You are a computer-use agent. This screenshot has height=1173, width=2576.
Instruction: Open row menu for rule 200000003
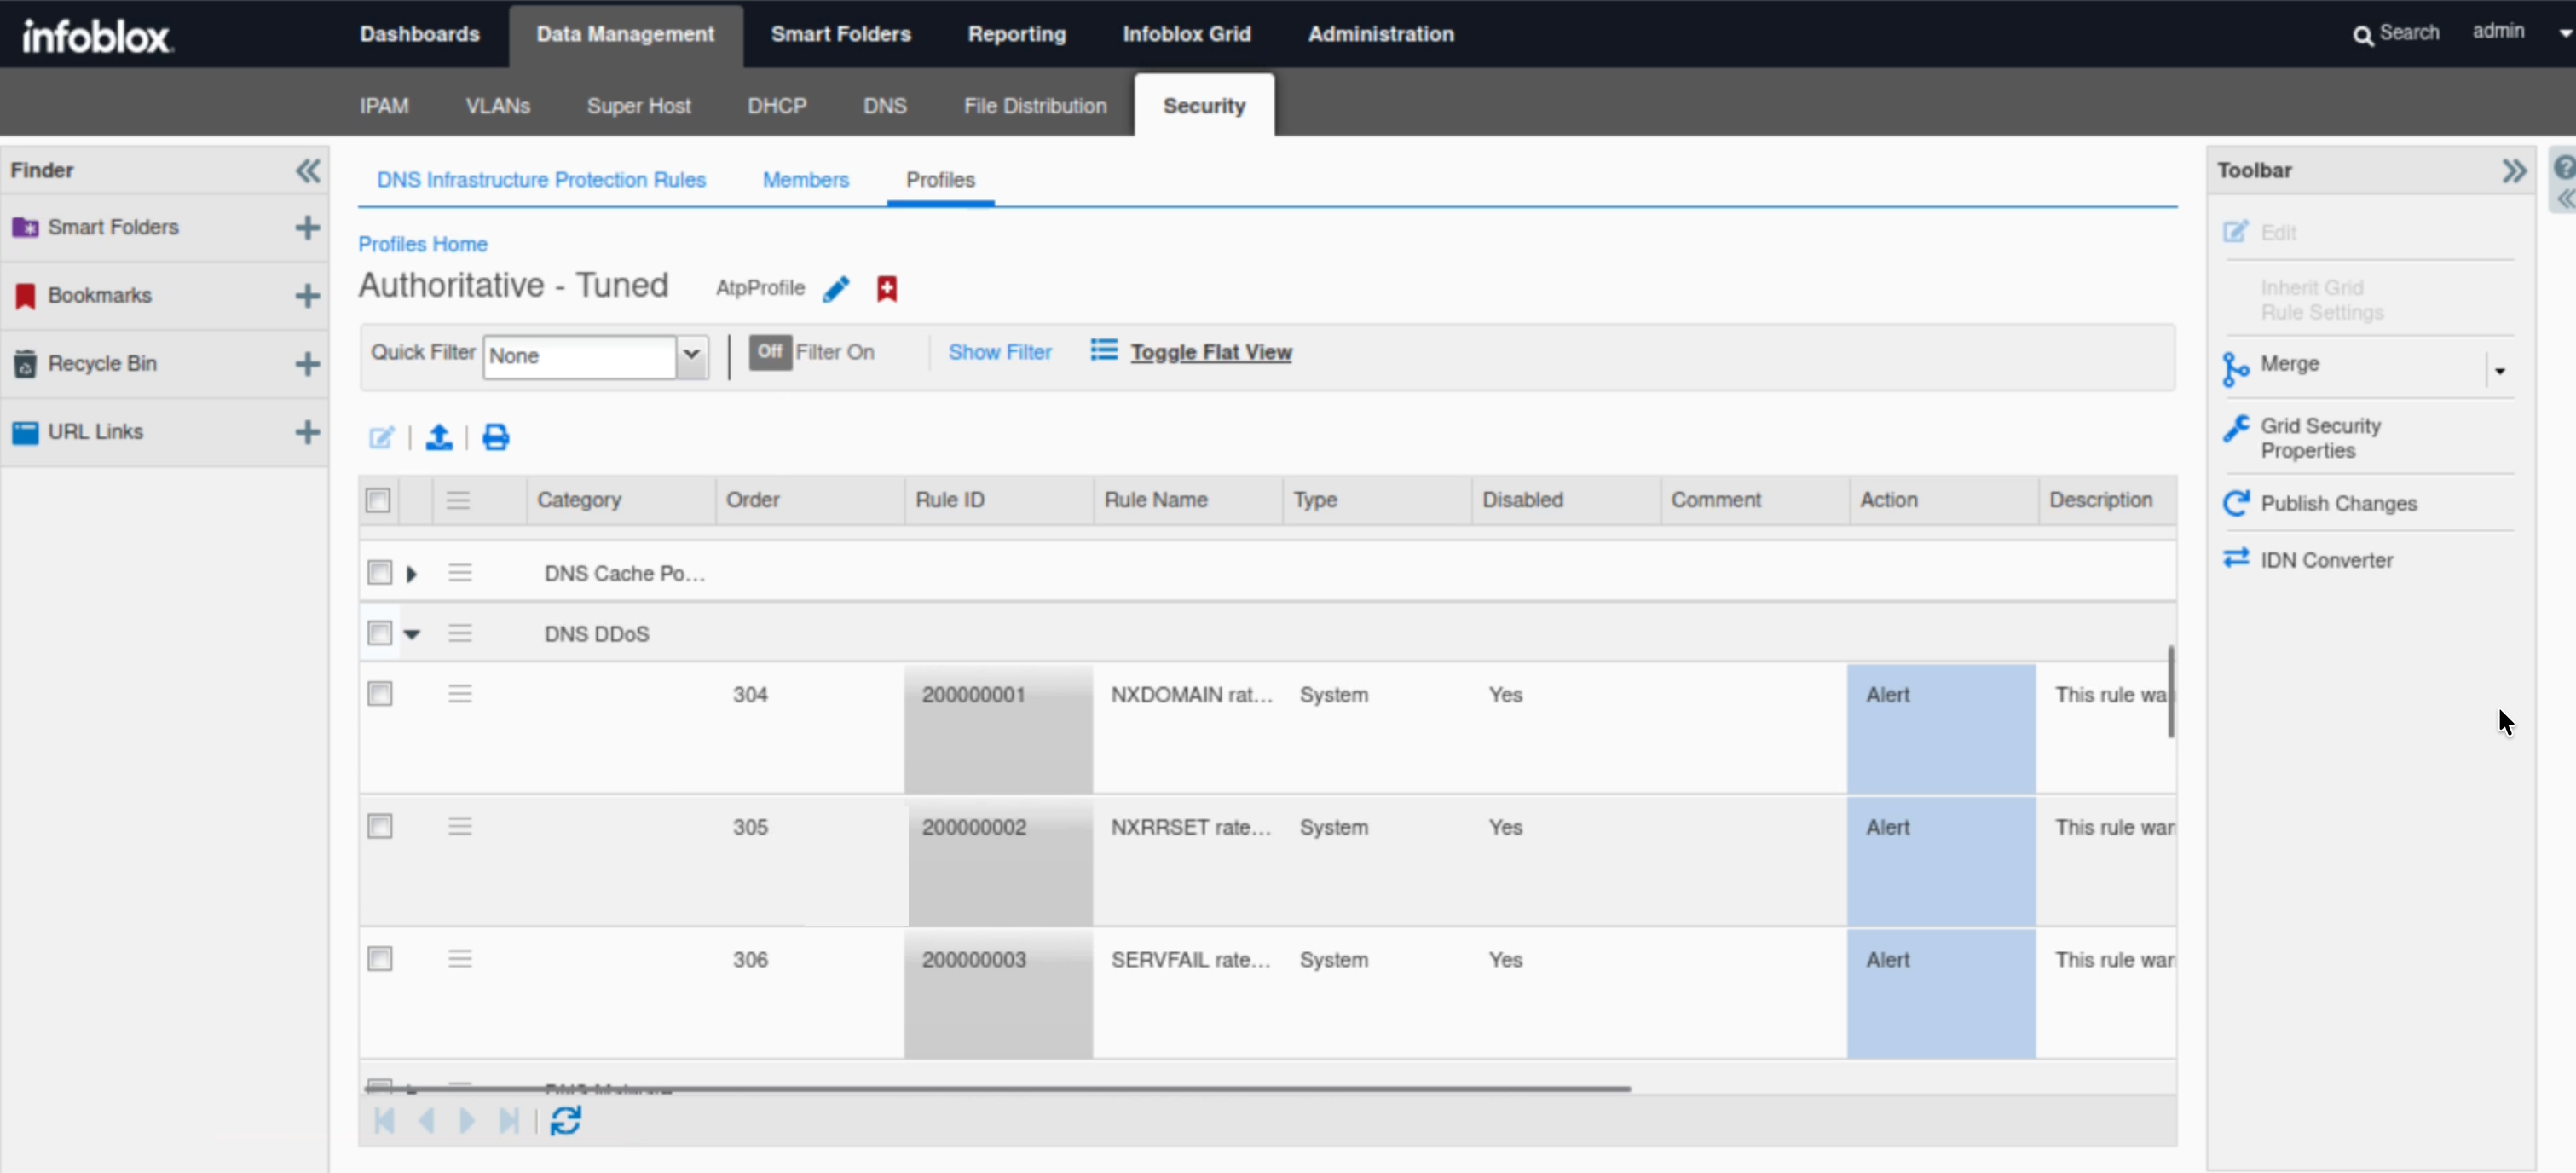[x=460, y=960]
